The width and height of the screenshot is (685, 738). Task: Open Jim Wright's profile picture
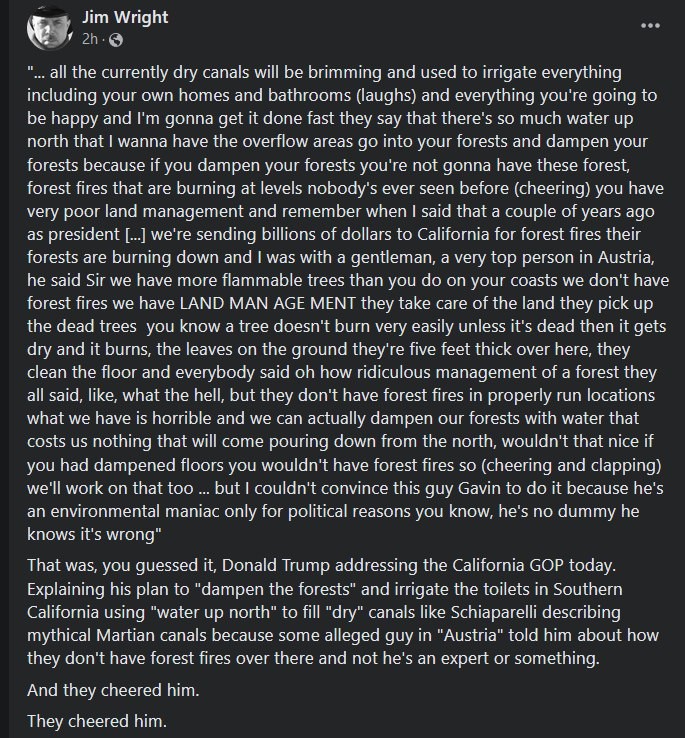(49, 28)
